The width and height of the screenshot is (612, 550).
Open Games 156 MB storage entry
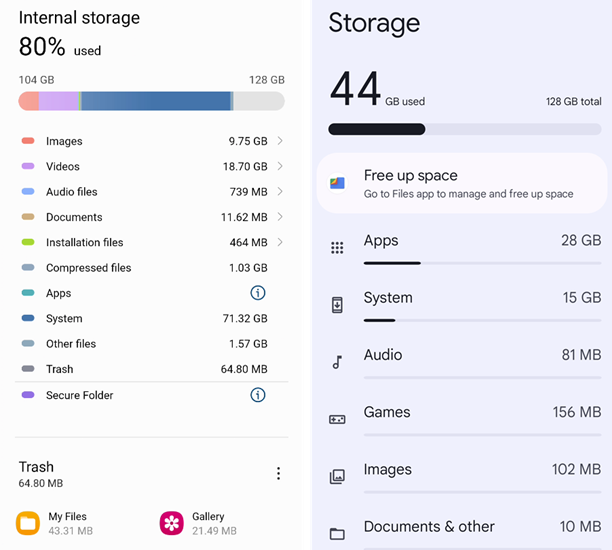tap(464, 420)
